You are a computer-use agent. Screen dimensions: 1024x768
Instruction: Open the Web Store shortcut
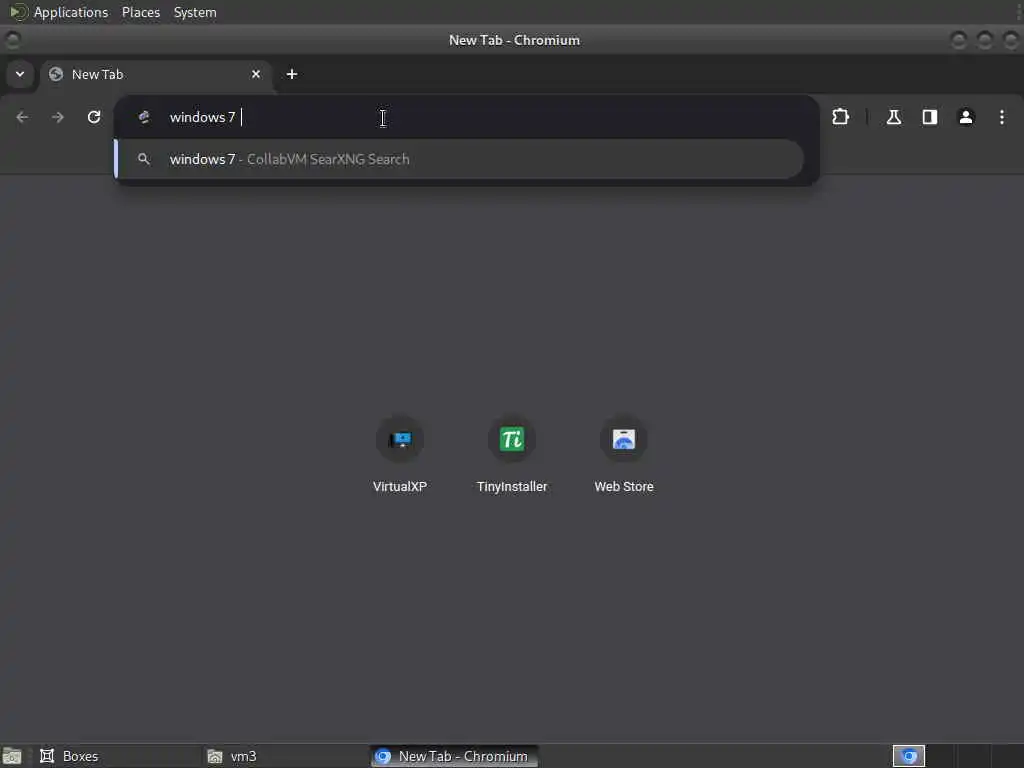(x=624, y=455)
